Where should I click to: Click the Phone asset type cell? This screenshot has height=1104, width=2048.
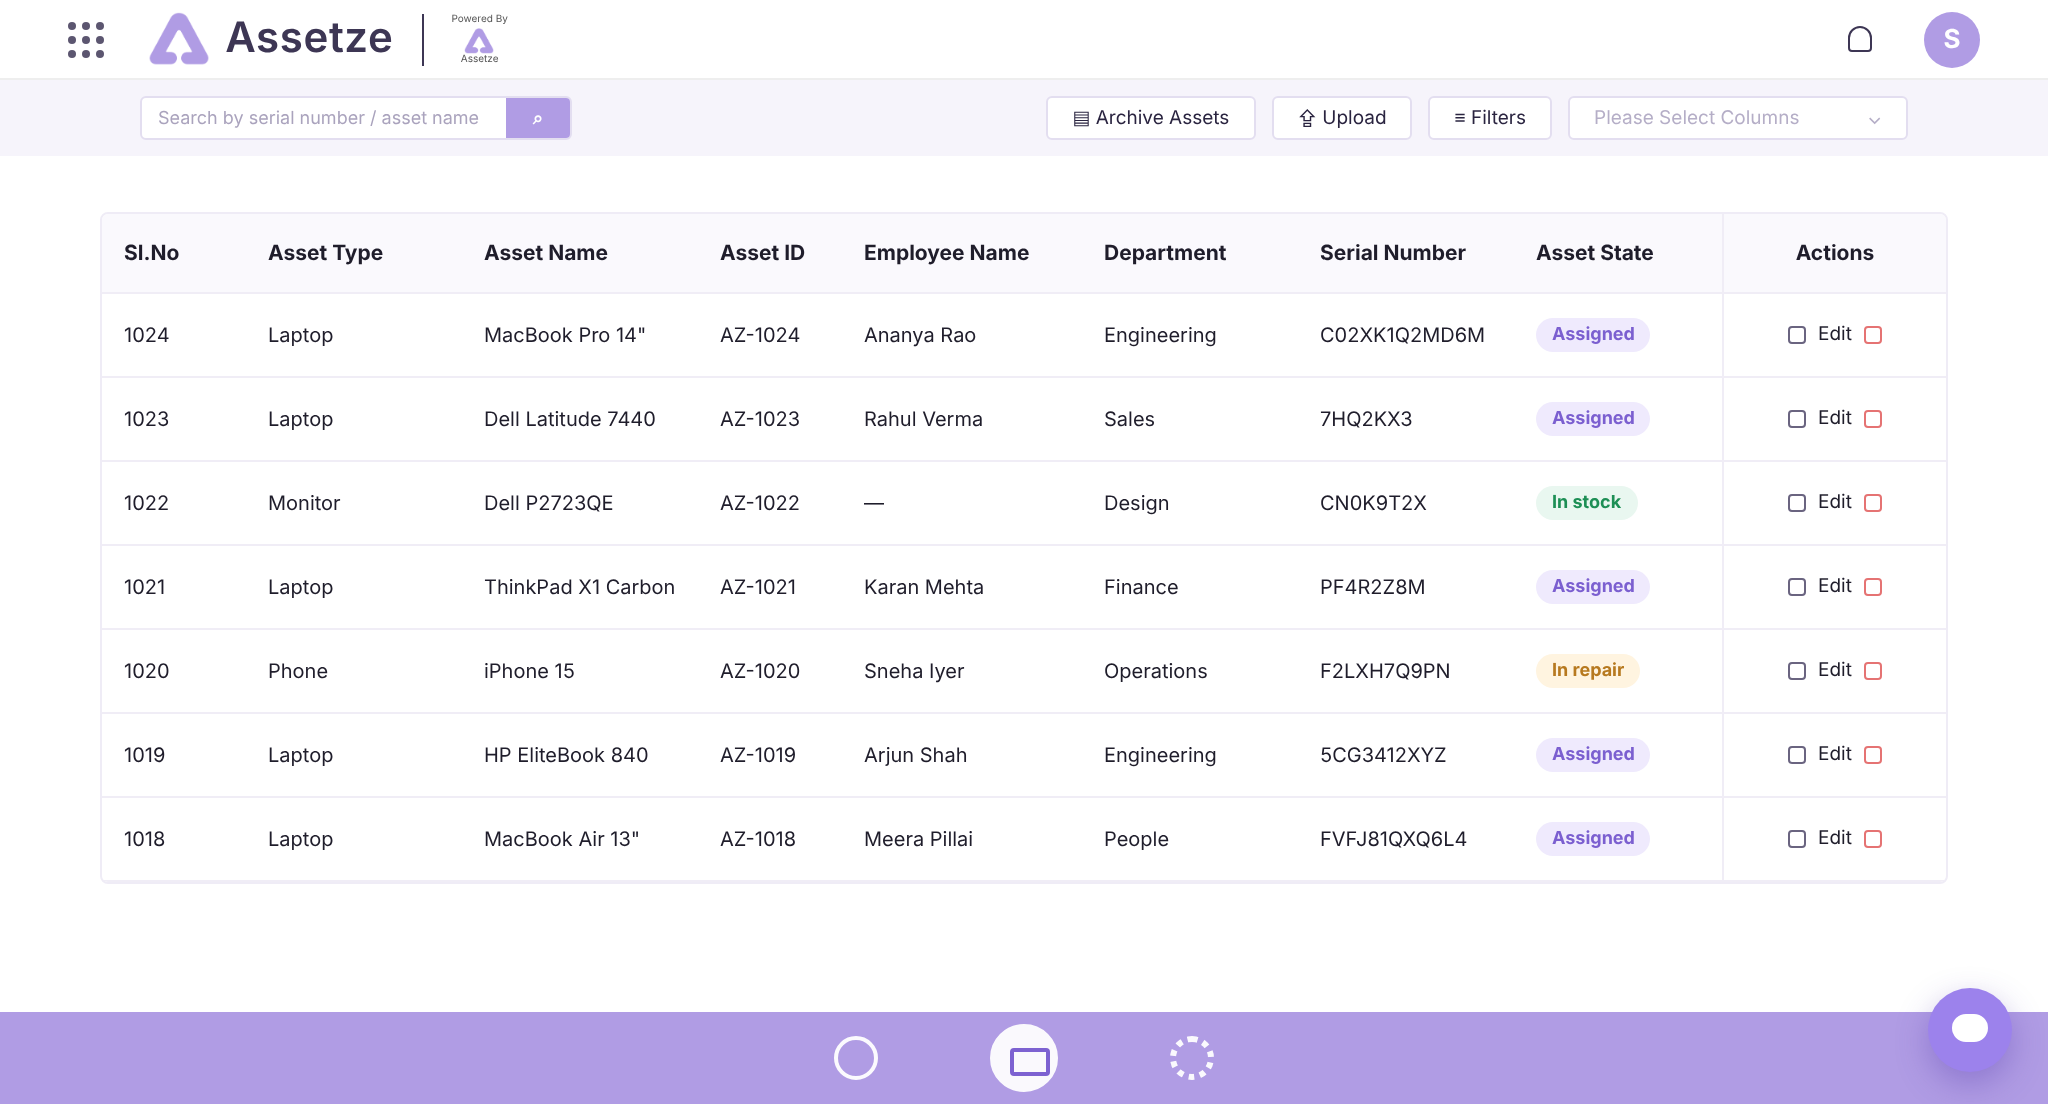coord(298,671)
